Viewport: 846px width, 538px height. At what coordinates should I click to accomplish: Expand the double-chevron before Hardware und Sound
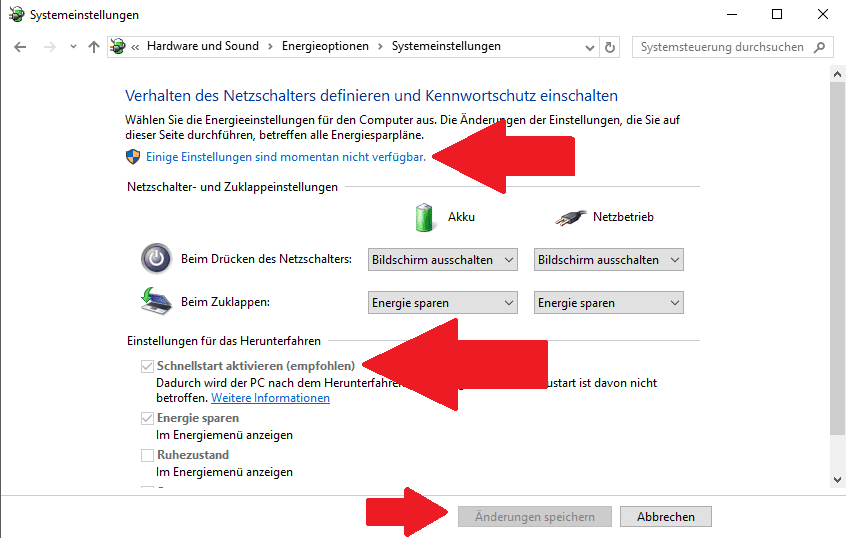click(135, 47)
